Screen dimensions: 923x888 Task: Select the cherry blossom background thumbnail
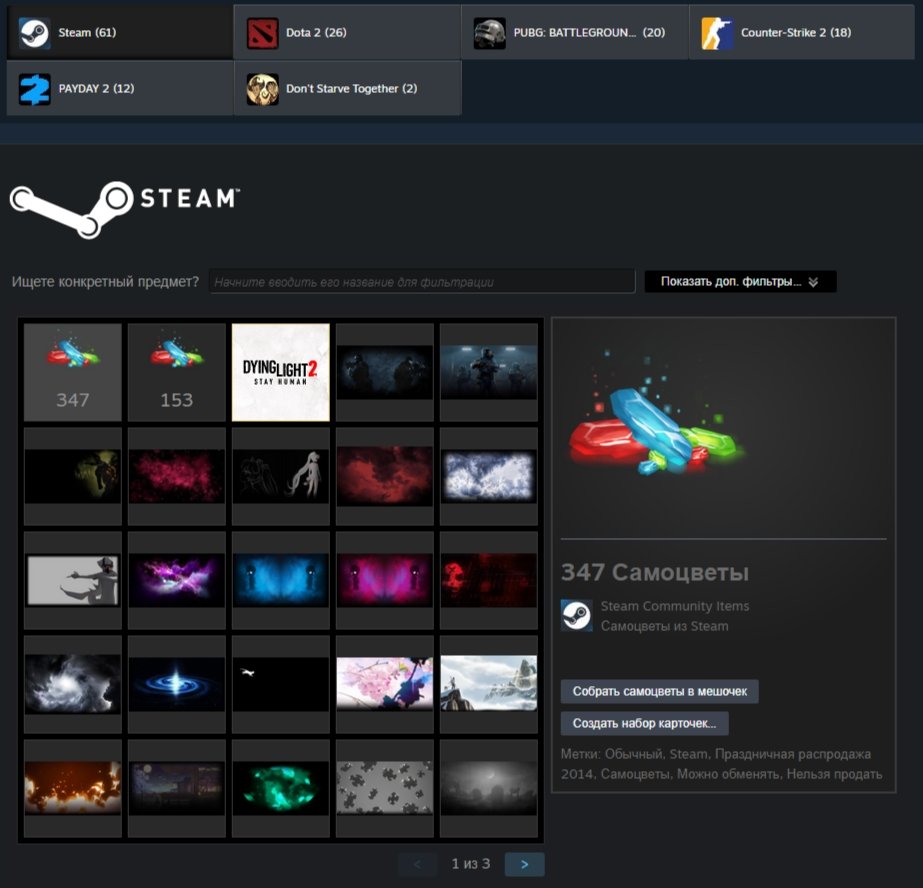[x=385, y=684]
